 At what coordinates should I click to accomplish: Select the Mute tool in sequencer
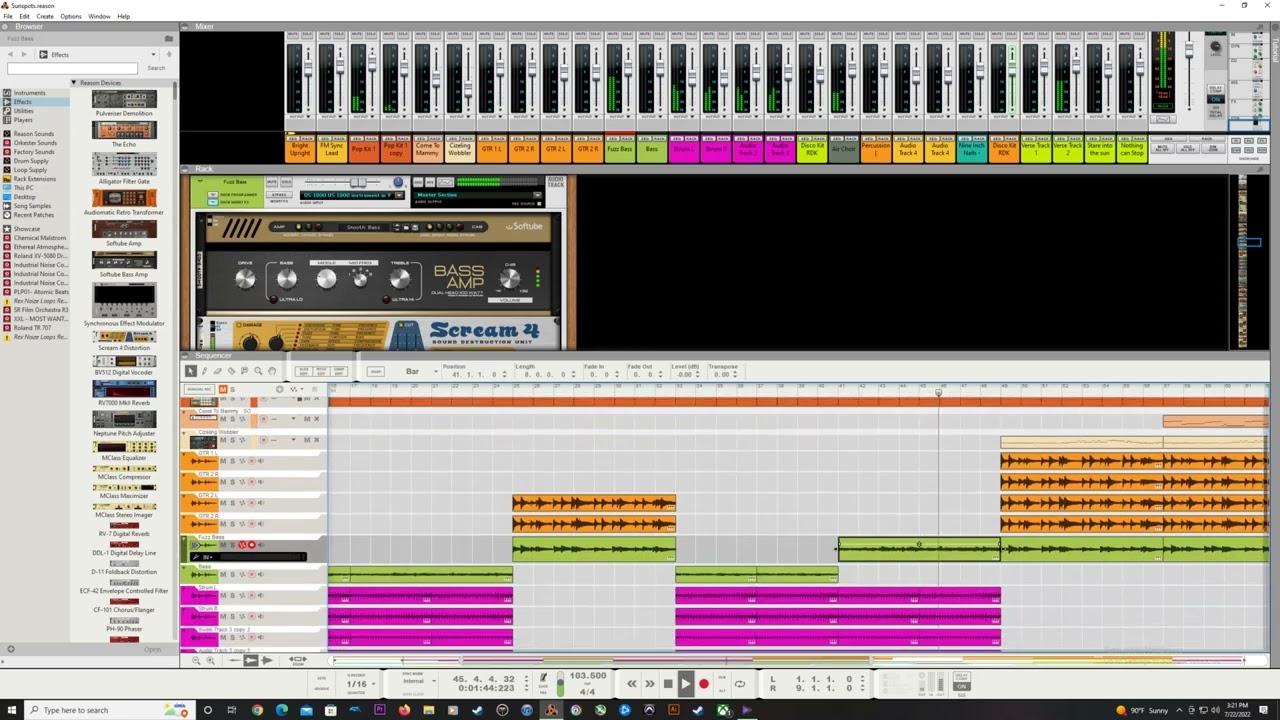click(x=244, y=371)
